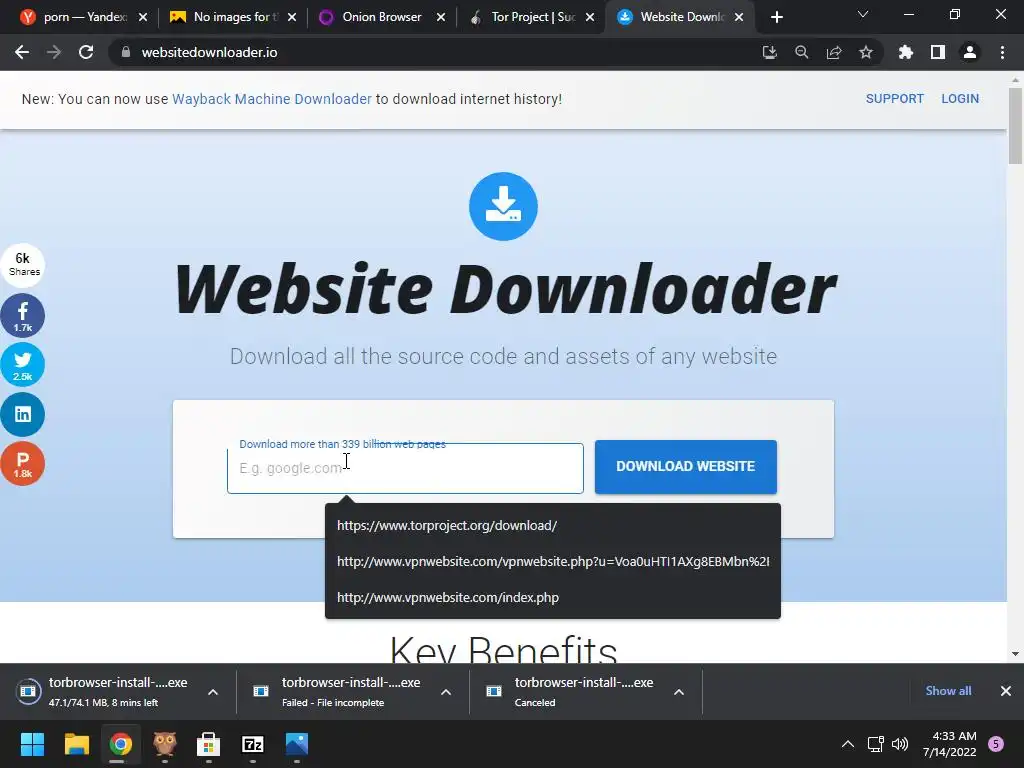Open the SUPPORT link
The height and width of the screenshot is (768, 1024).
(x=895, y=99)
